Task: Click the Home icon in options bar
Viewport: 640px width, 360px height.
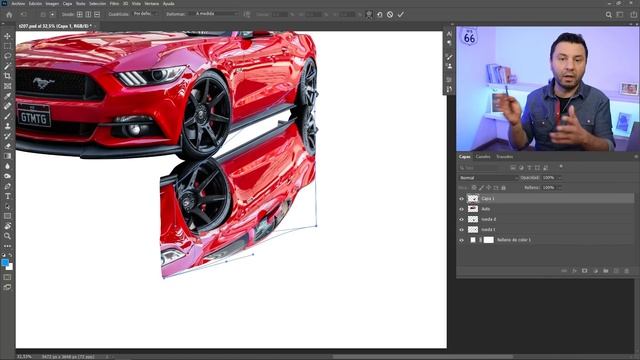Action: coord(9,14)
